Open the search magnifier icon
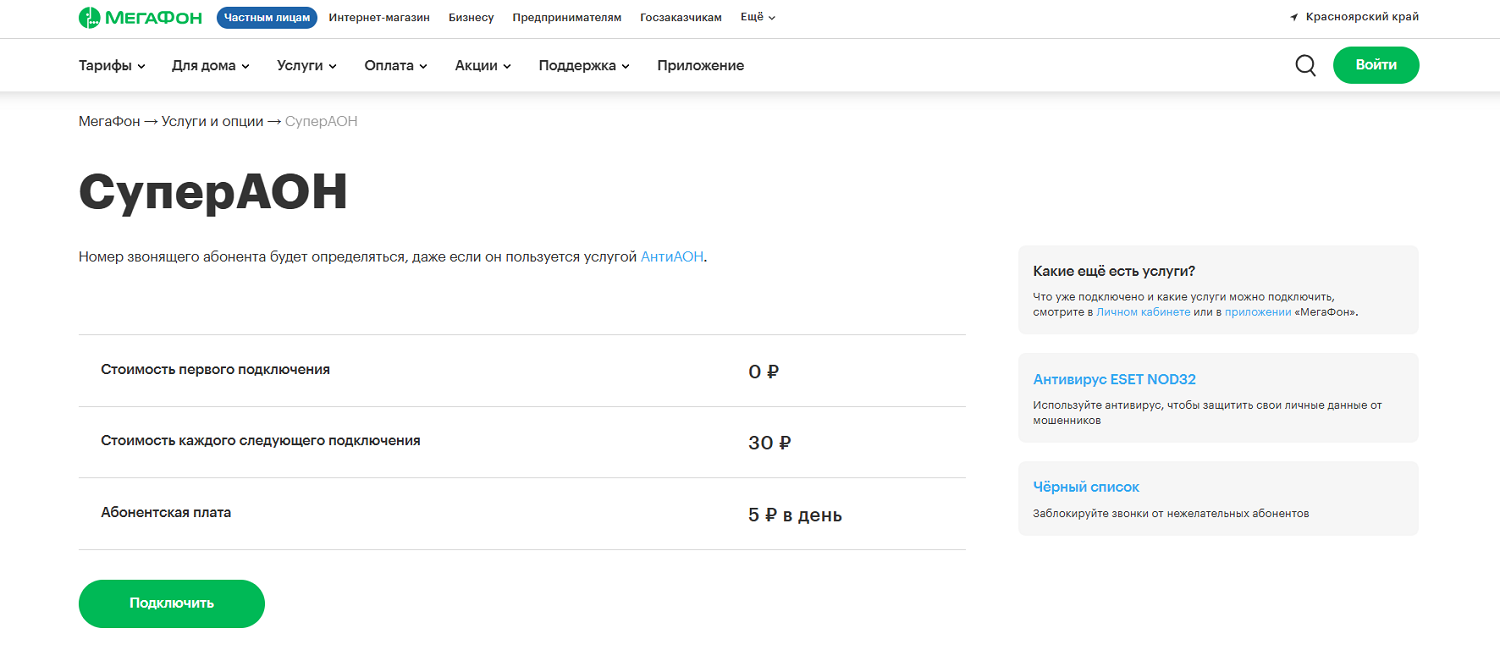Viewport: 1500px width, 650px height. pyautogui.click(x=1305, y=65)
